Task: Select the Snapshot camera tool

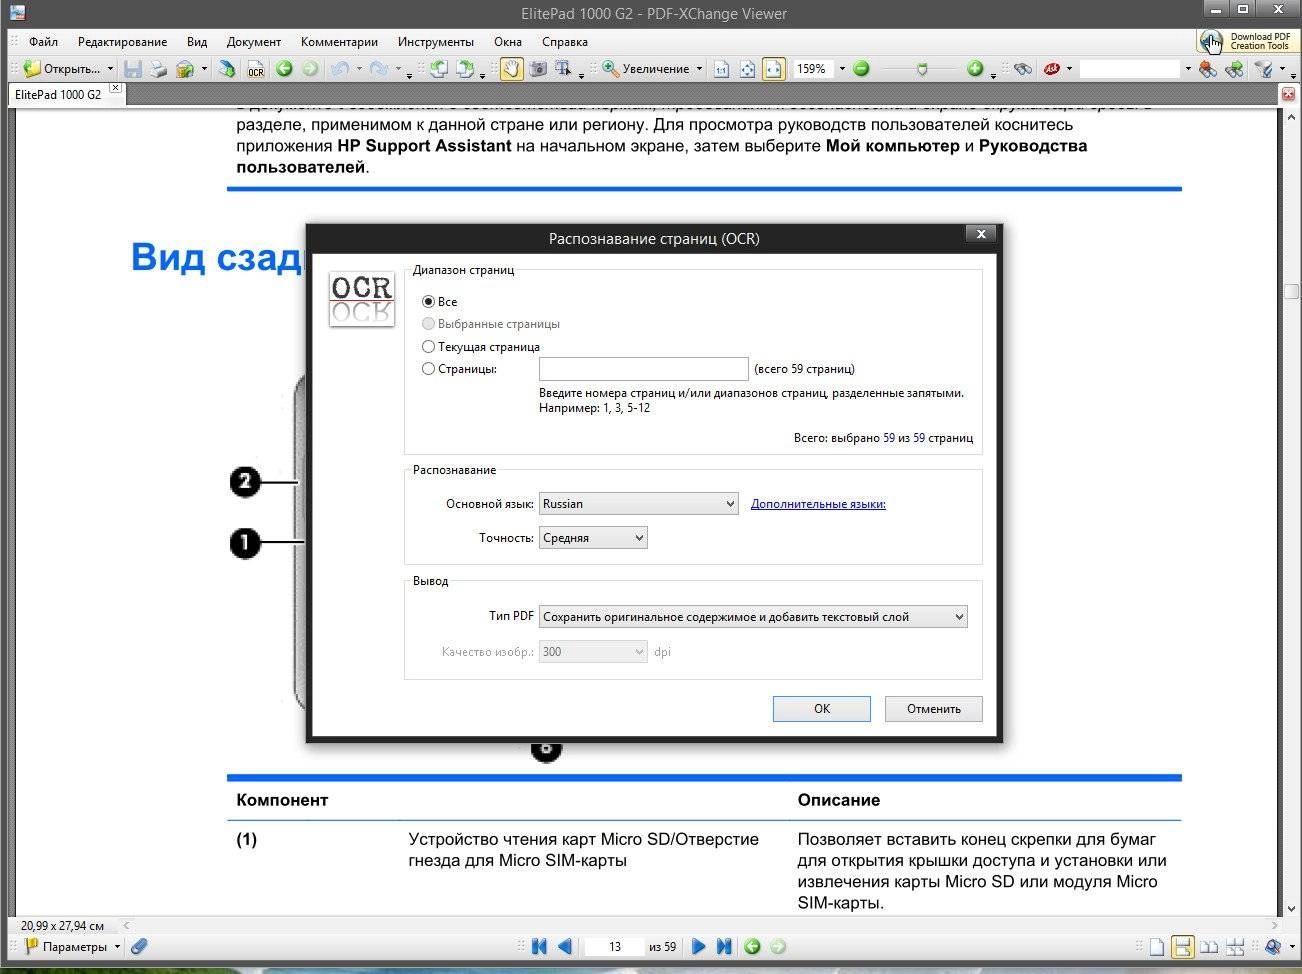Action: [538, 69]
